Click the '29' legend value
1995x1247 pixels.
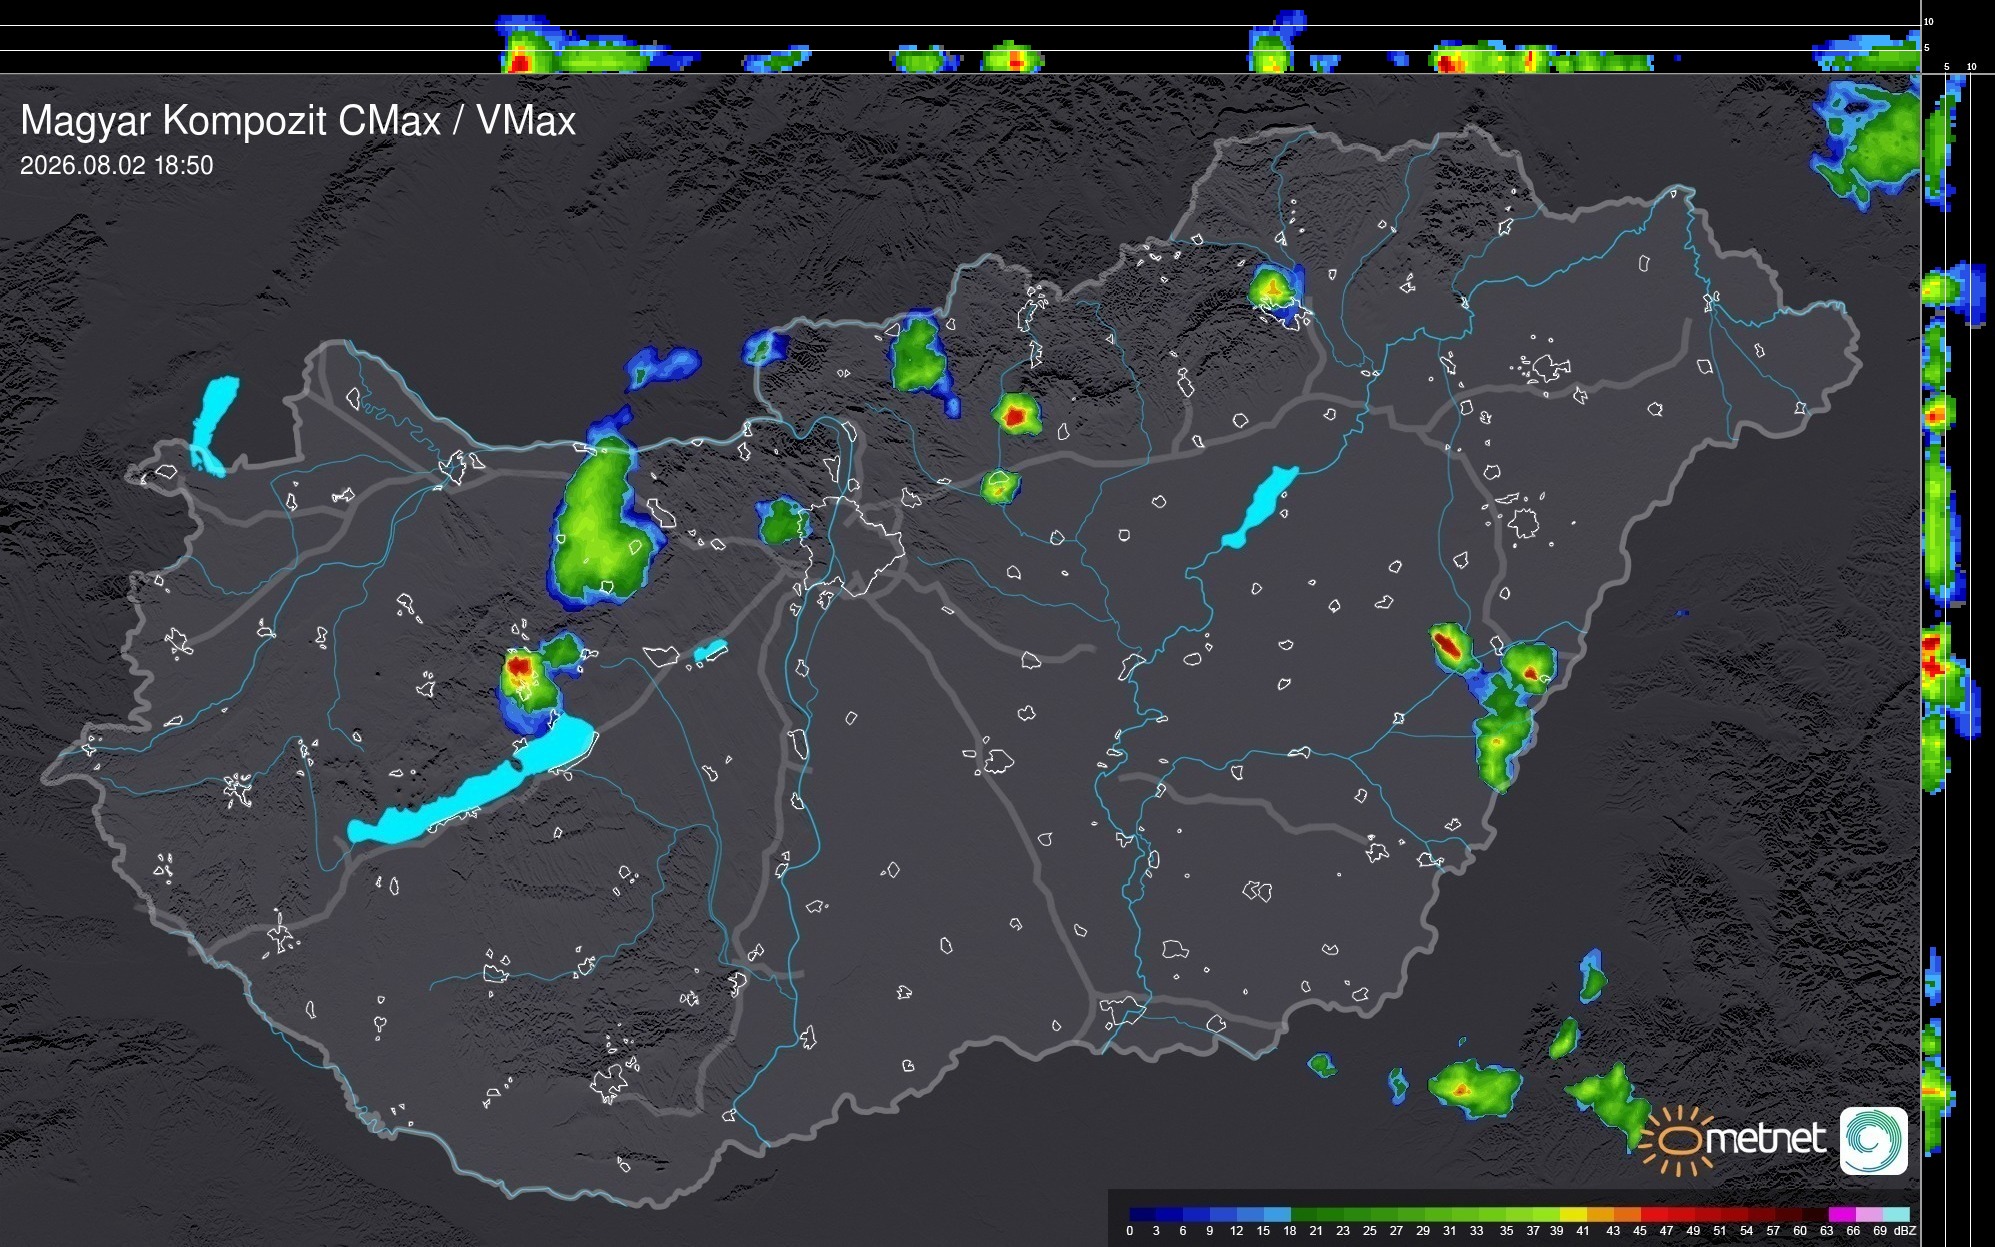pos(1423,1231)
